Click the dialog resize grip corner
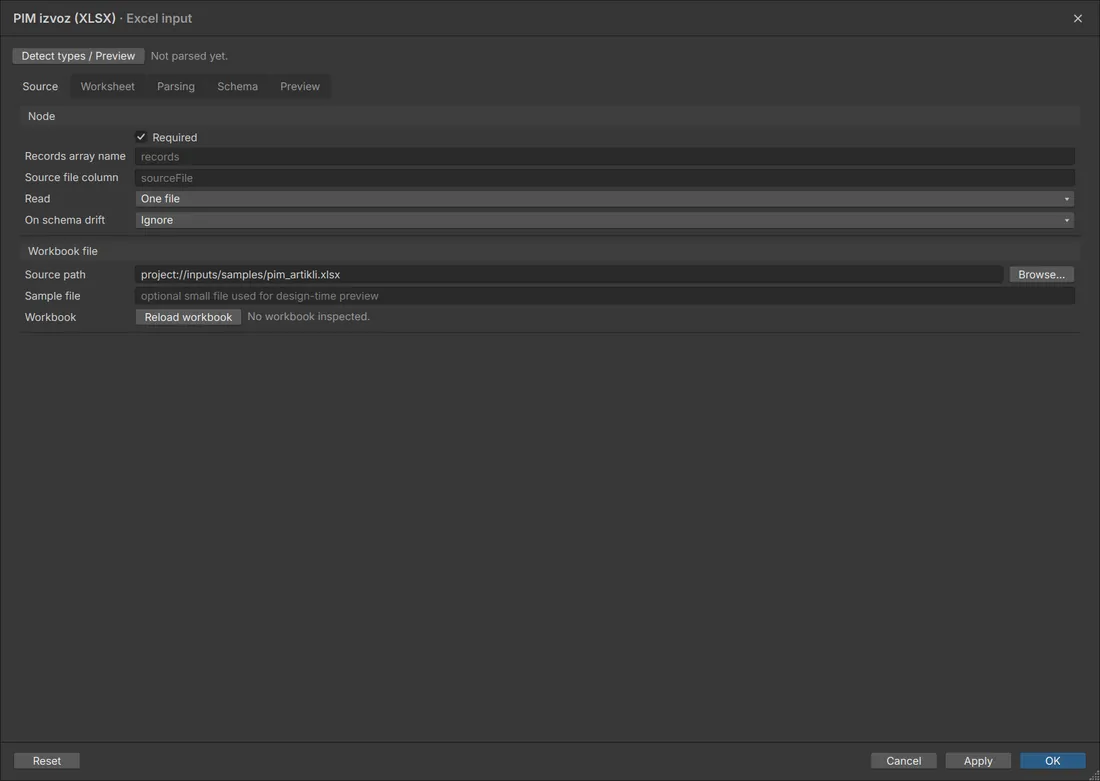Image resolution: width=1100 pixels, height=781 pixels. coord(1095,776)
